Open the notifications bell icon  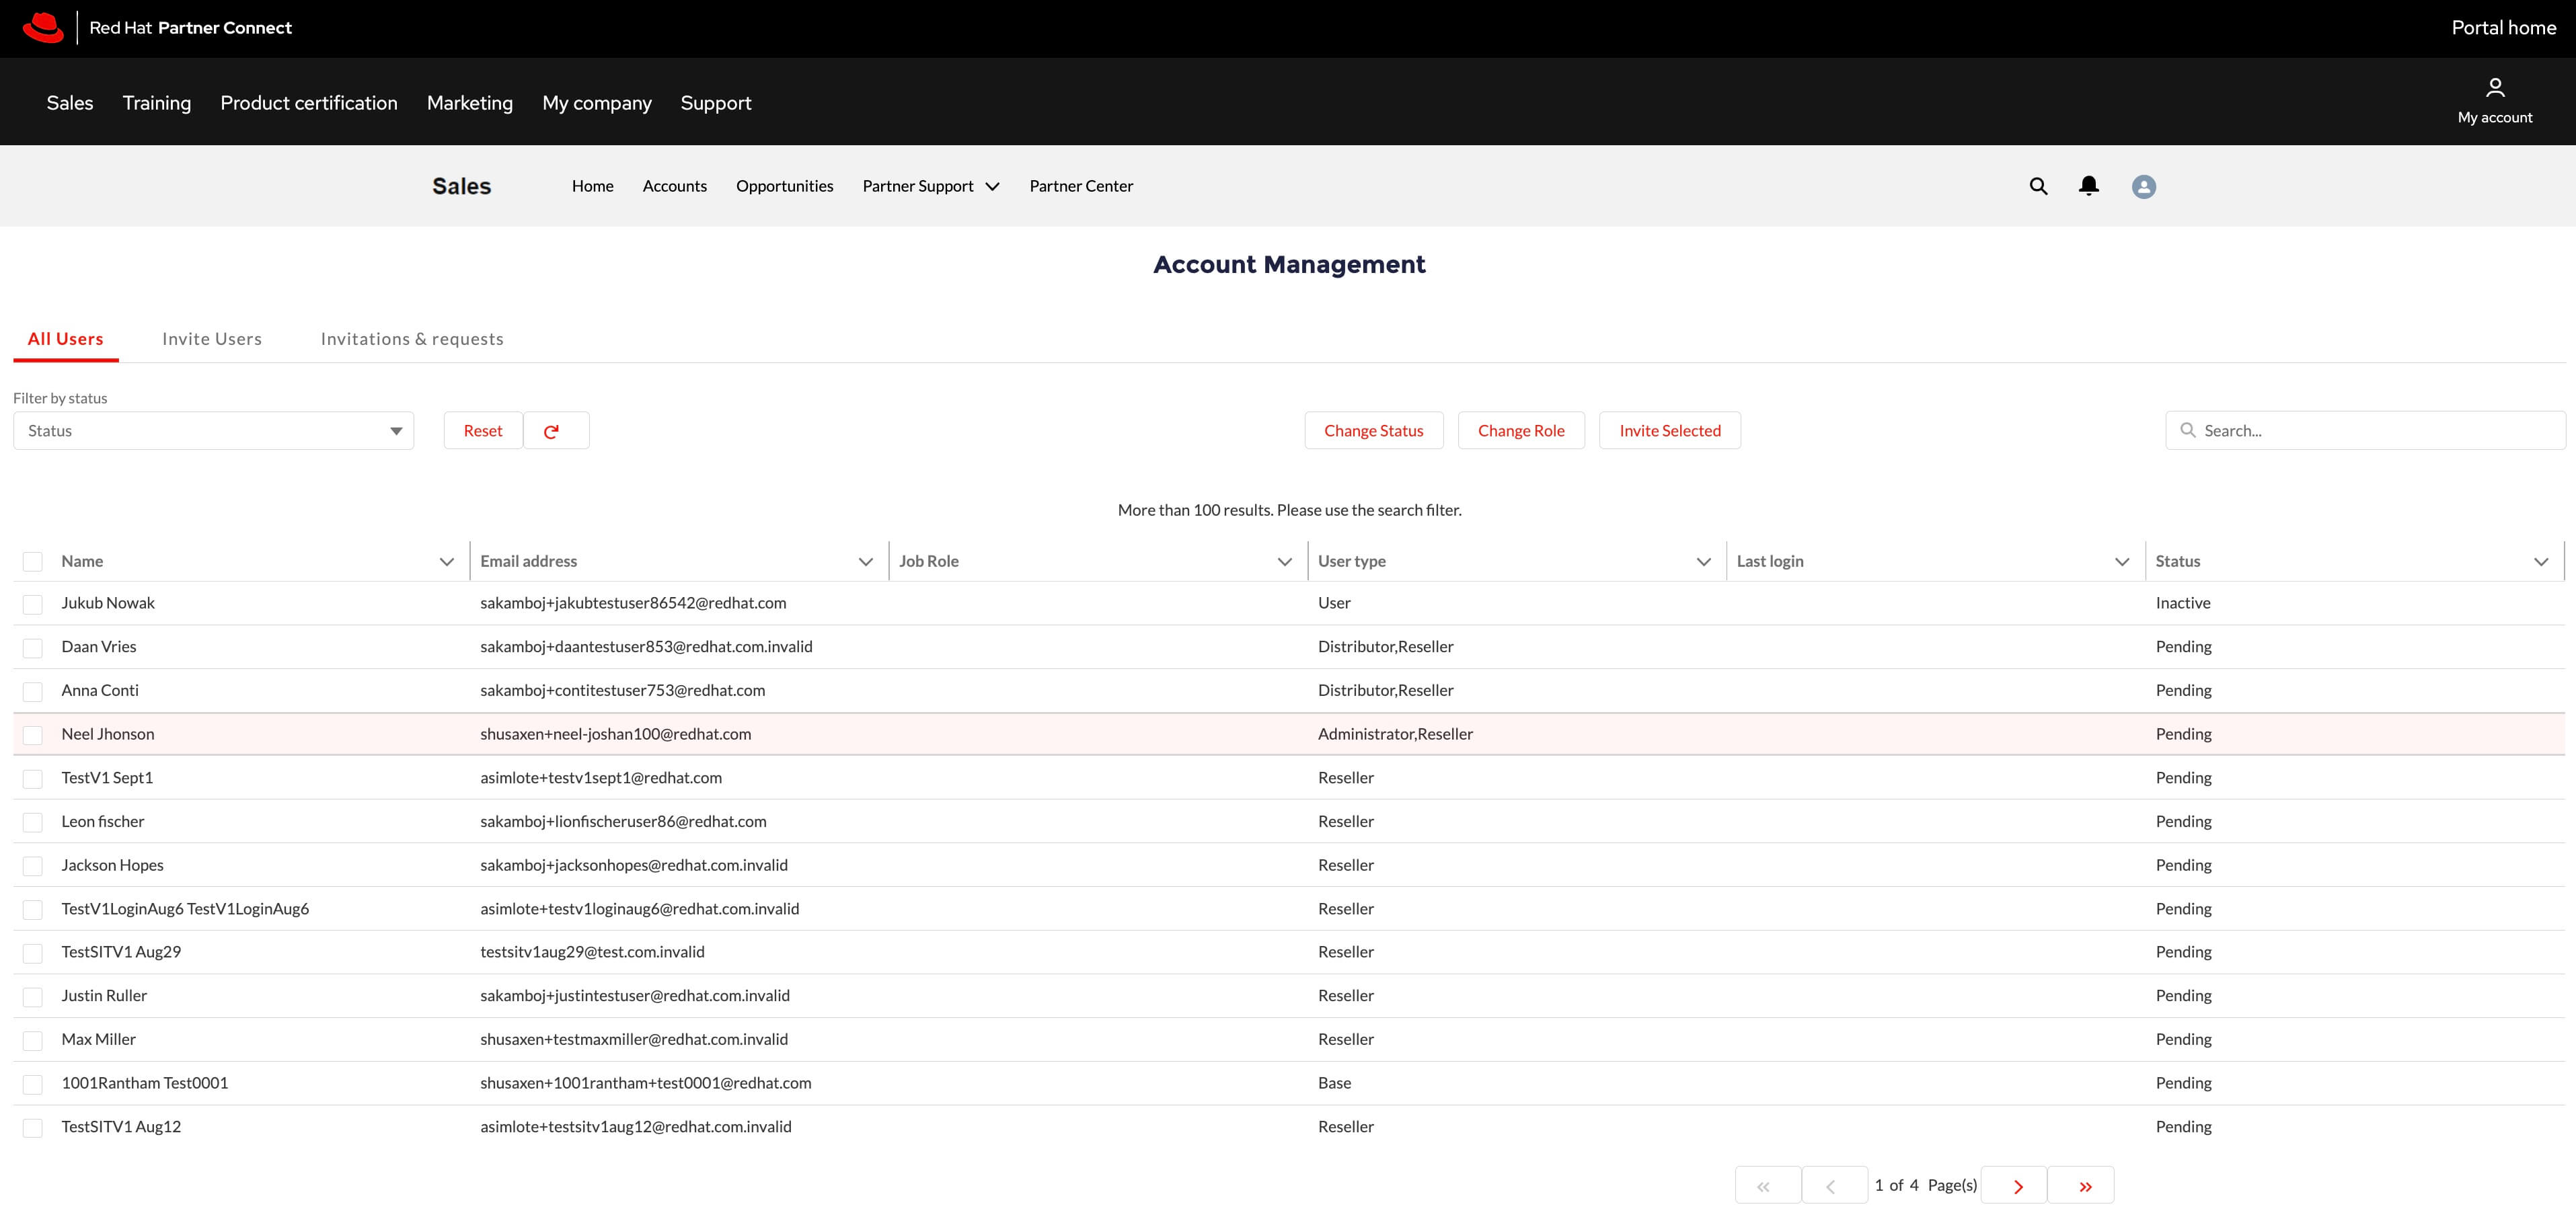pyautogui.click(x=2088, y=186)
